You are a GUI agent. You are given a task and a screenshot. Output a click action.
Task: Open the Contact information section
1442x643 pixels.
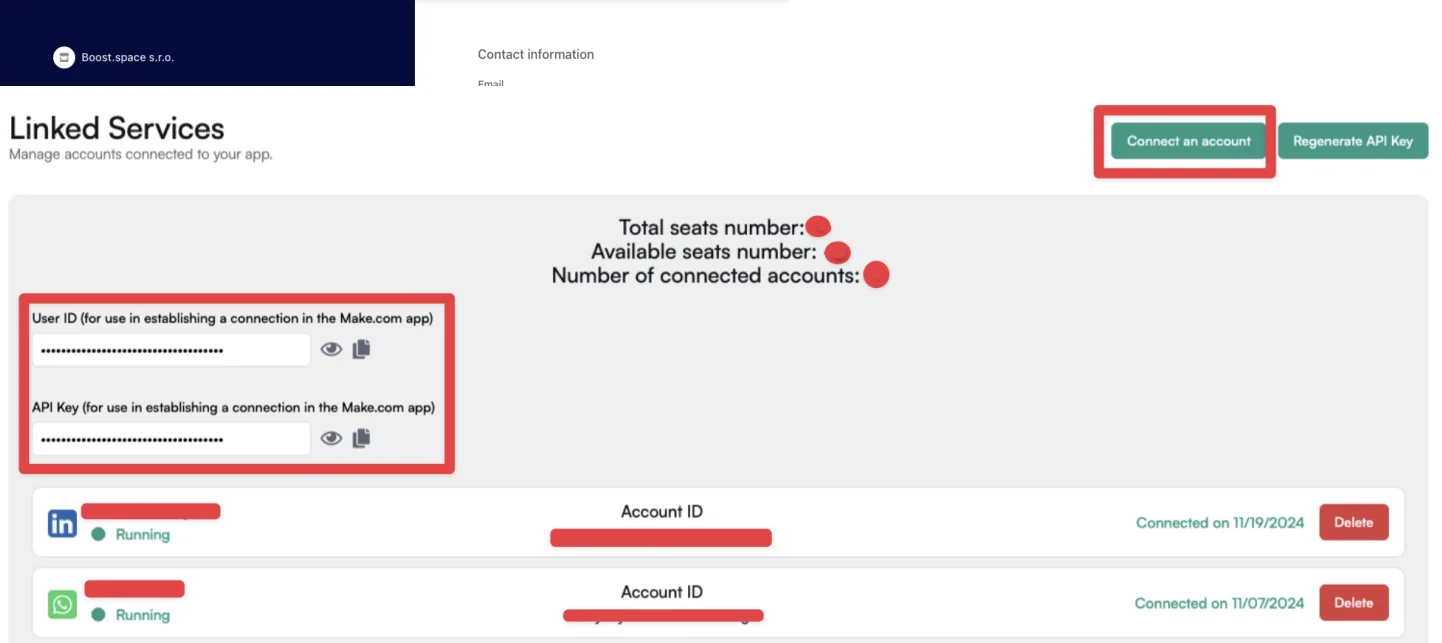point(536,54)
